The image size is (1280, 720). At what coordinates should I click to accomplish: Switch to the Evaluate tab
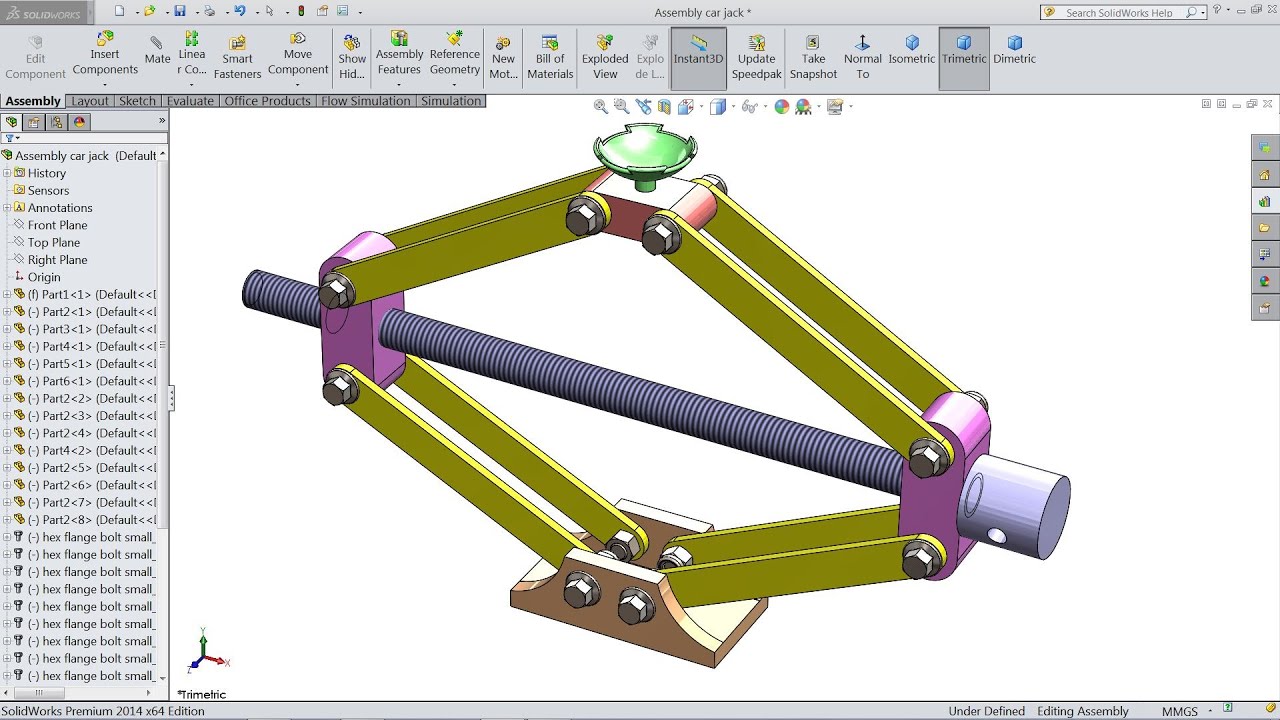tap(190, 101)
